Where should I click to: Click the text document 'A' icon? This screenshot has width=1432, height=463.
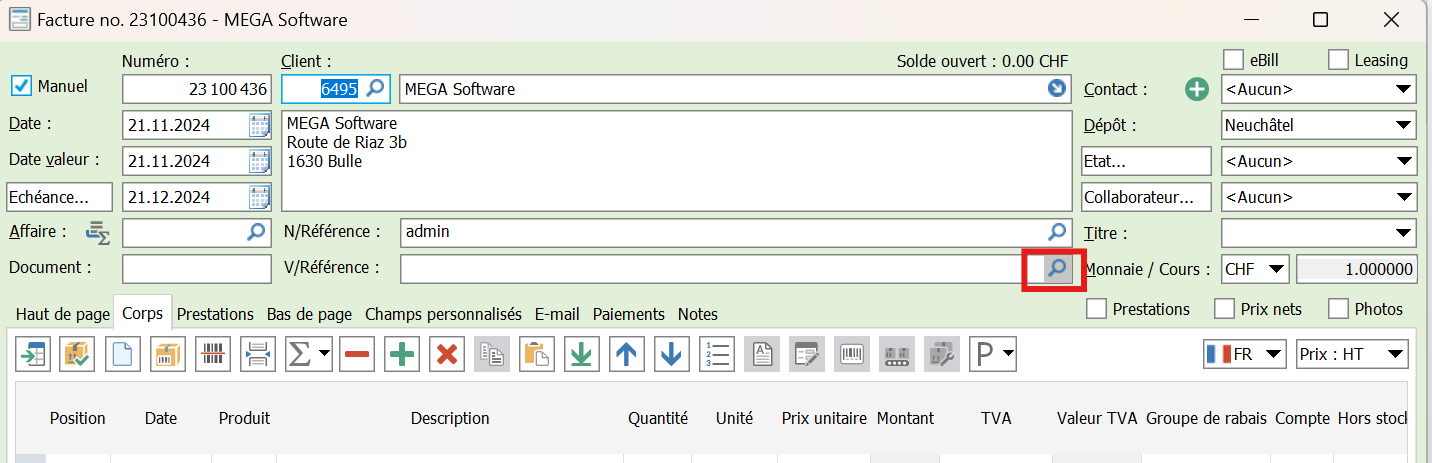click(762, 354)
